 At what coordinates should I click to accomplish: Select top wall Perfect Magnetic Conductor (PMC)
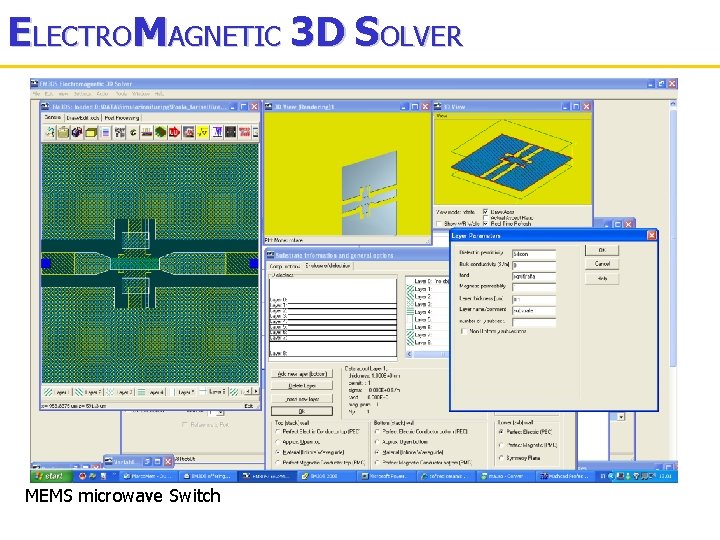point(278,462)
